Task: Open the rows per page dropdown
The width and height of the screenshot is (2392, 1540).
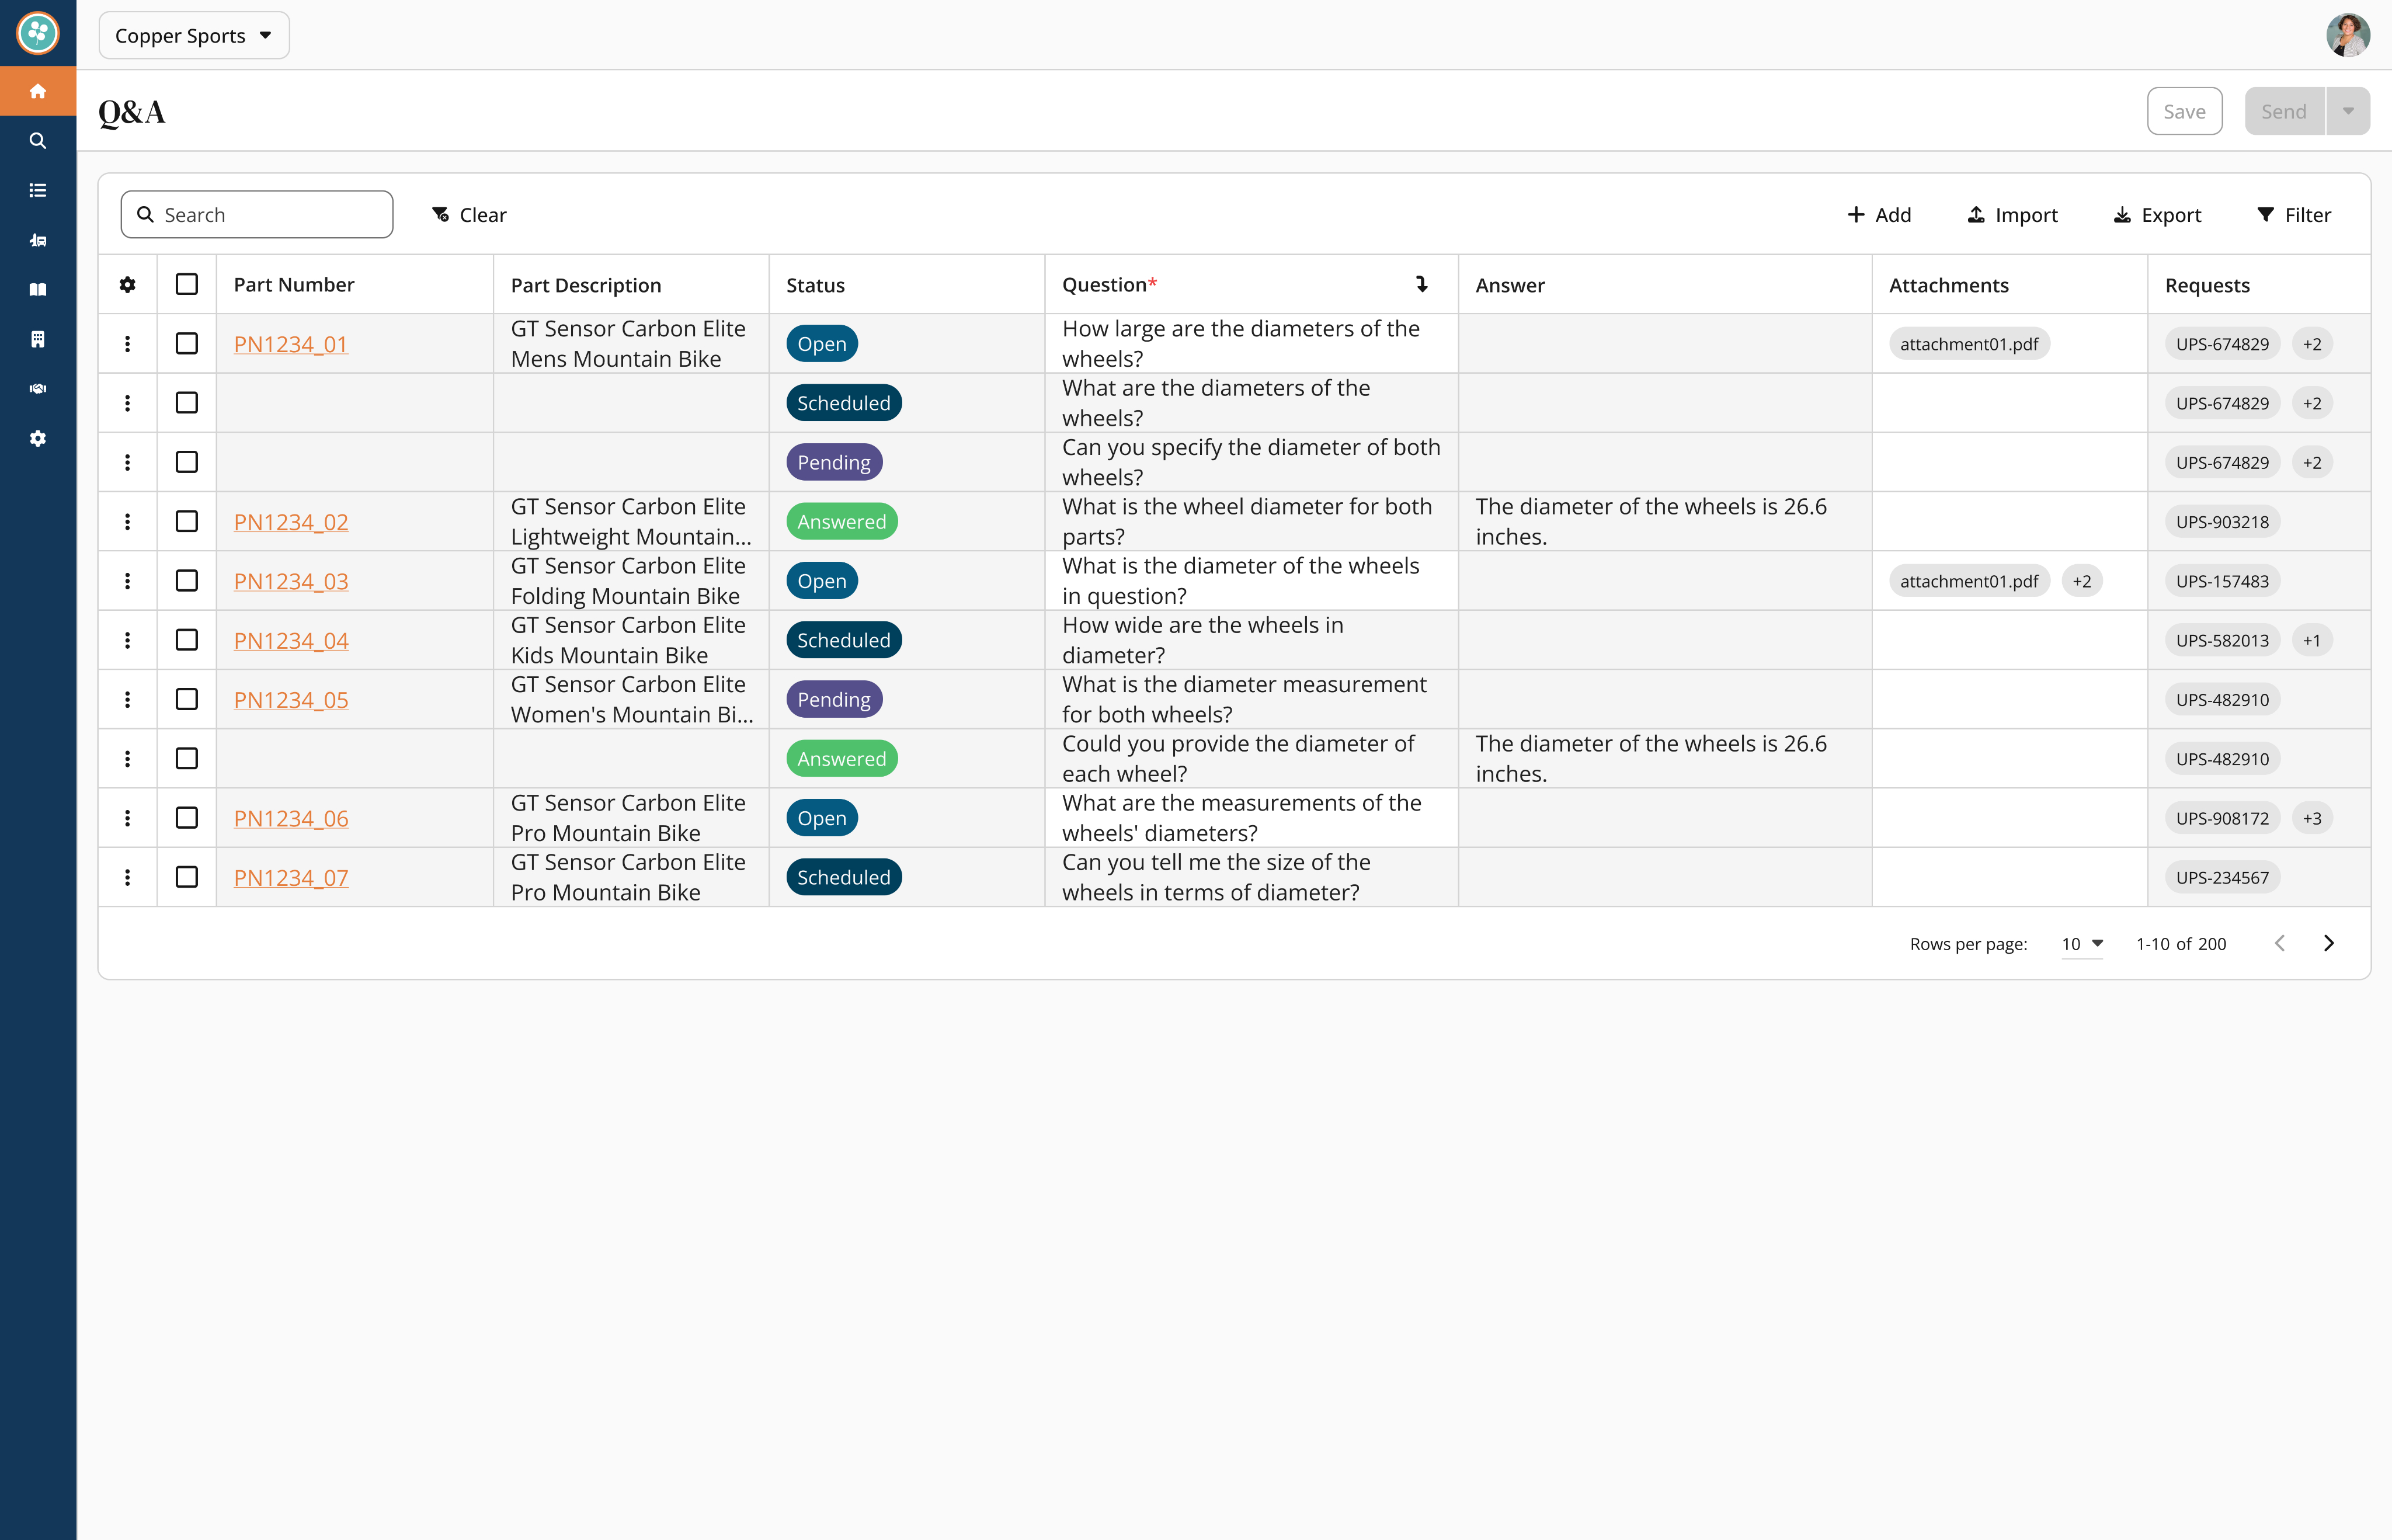Action: (2082, 943)
